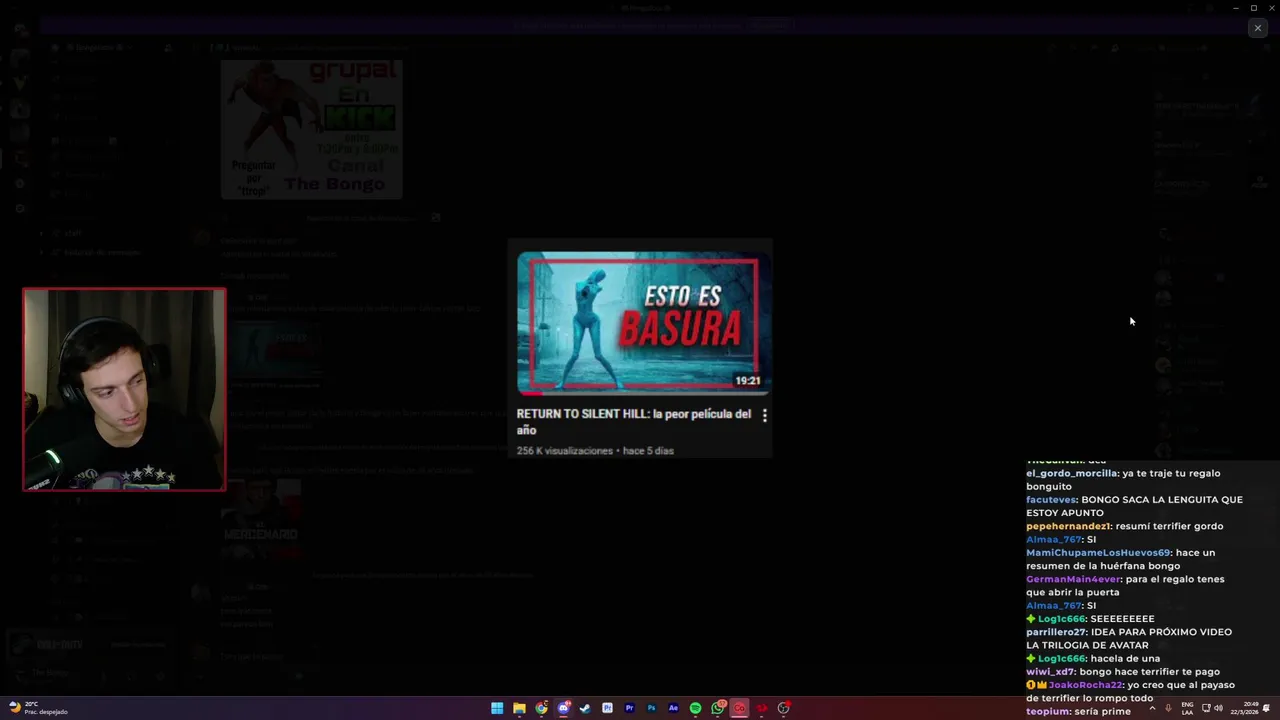Open the clock and calendar showing 20:49

click(1244, 708)
